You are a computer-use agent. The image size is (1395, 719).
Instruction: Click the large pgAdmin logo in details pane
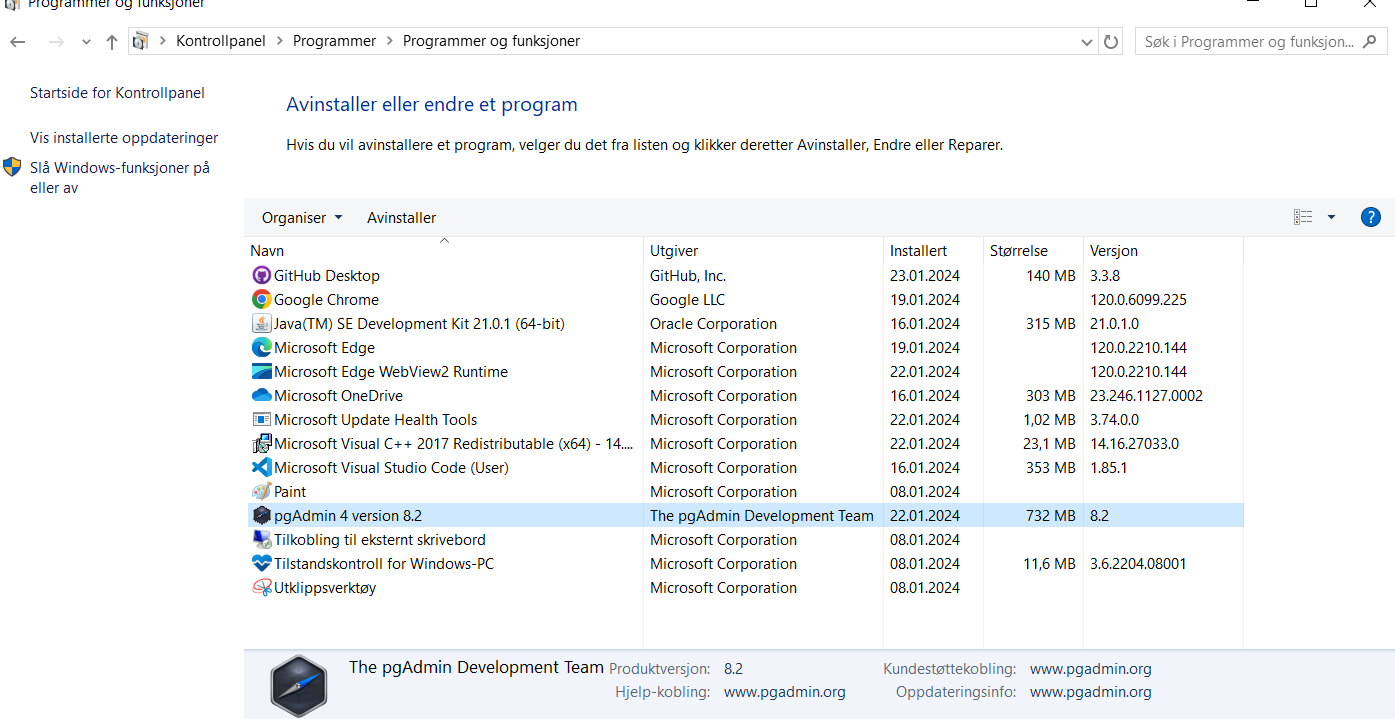(x=299, y=685)
